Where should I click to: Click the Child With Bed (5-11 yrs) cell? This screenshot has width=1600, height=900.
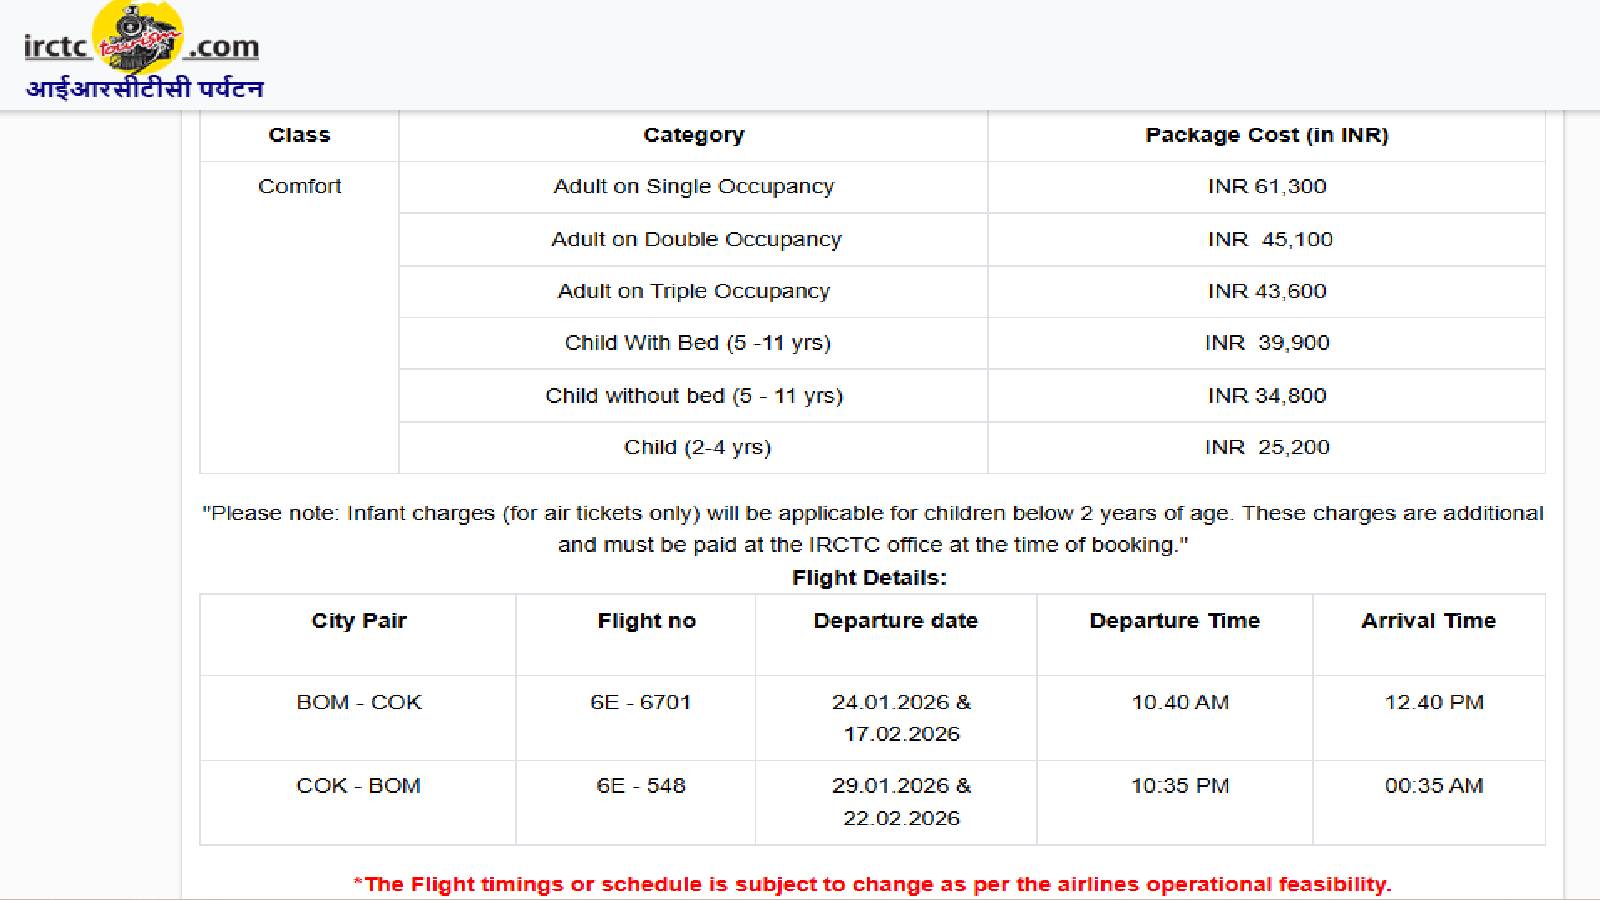coord(697,343)
